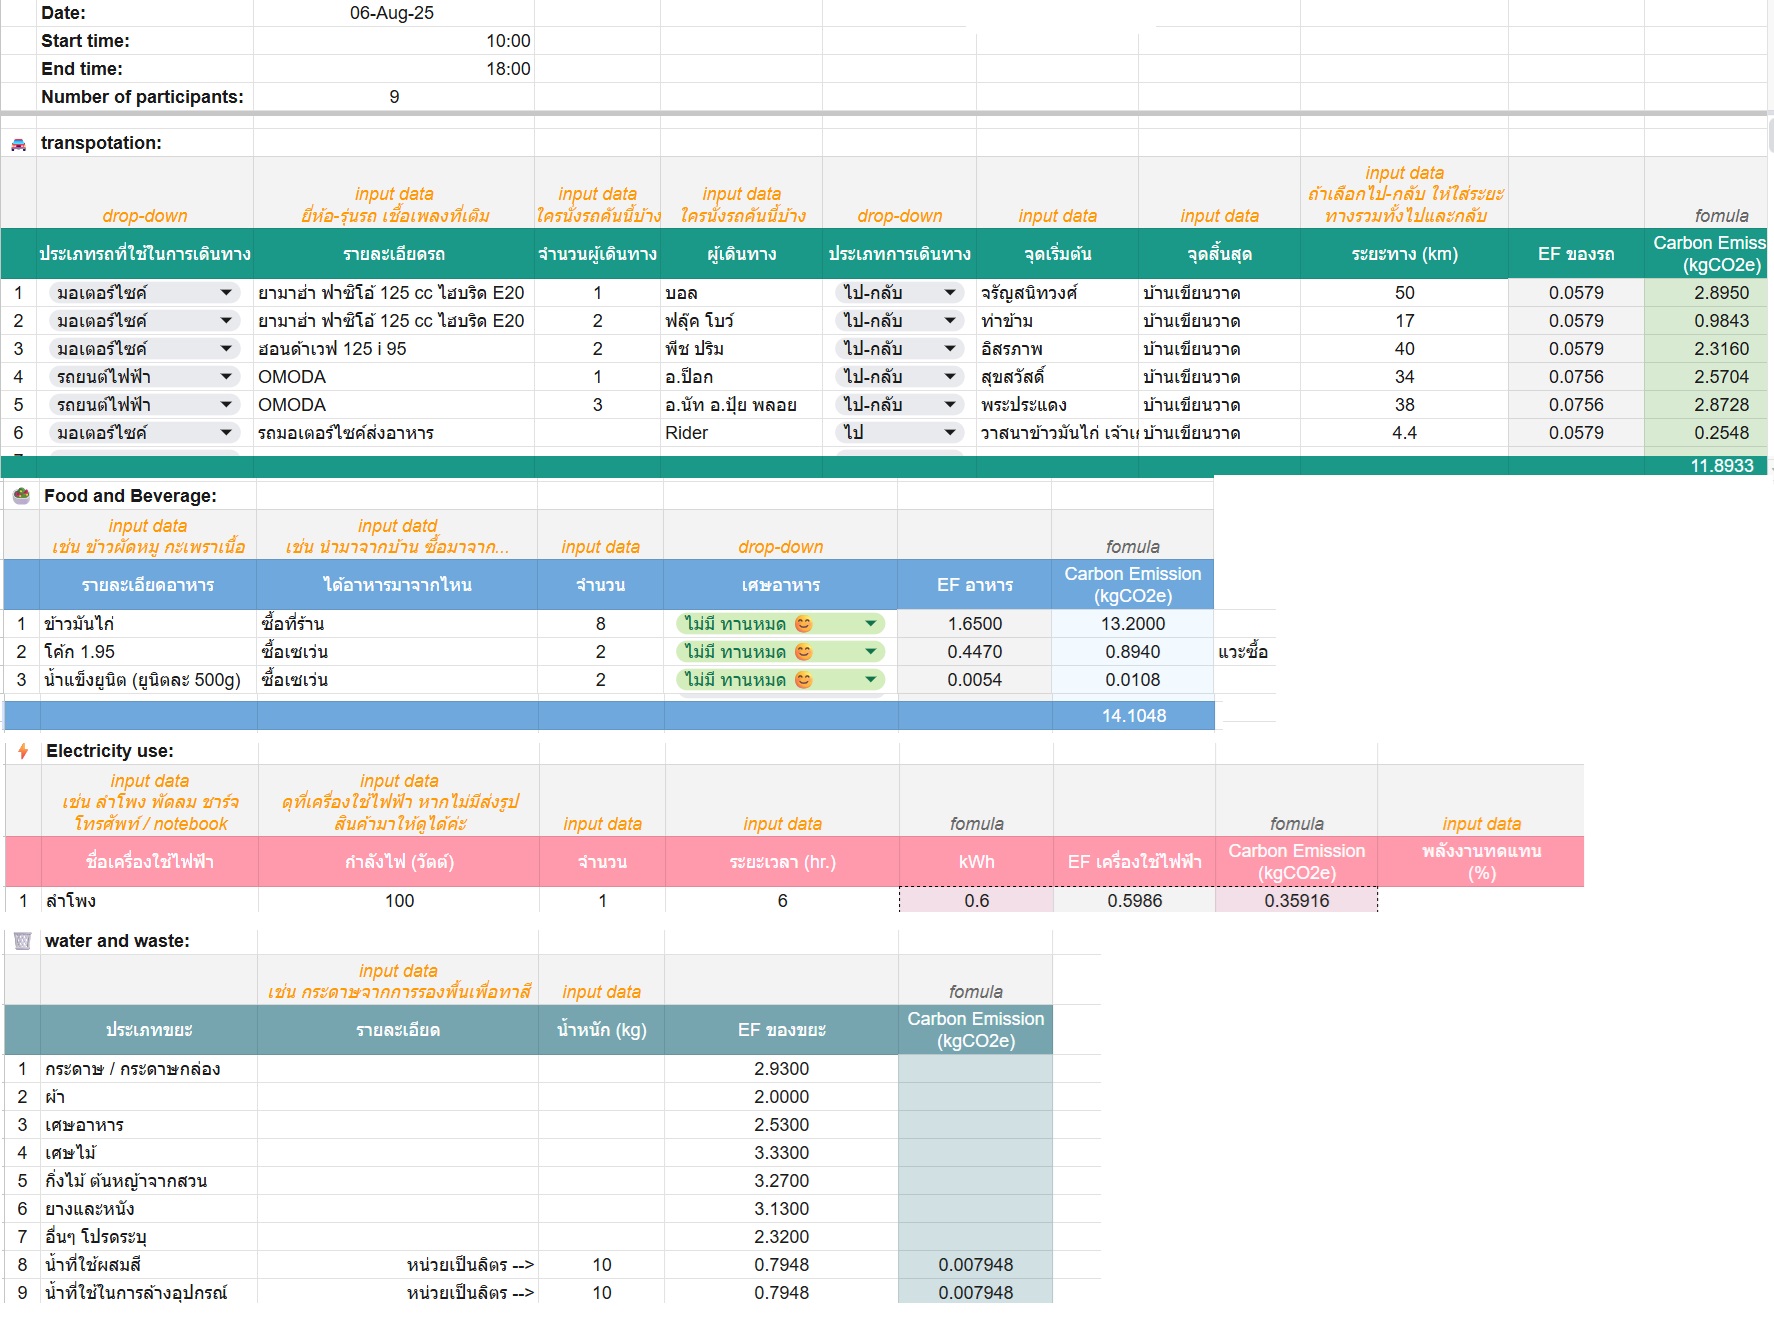Click the food bowl icon beside Food and Beverage

pyautogui.click(x=21, y=496)
